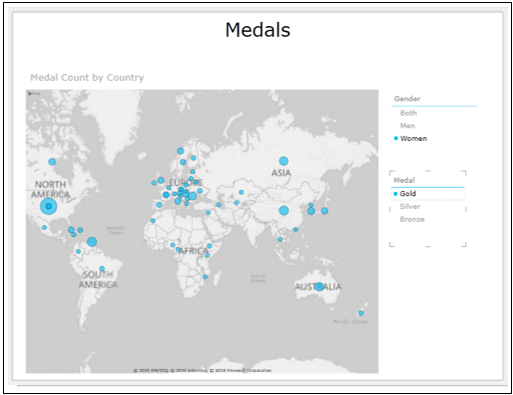
Task: Click the large bubble over Venezuela
Action: [x=92, y=242]
